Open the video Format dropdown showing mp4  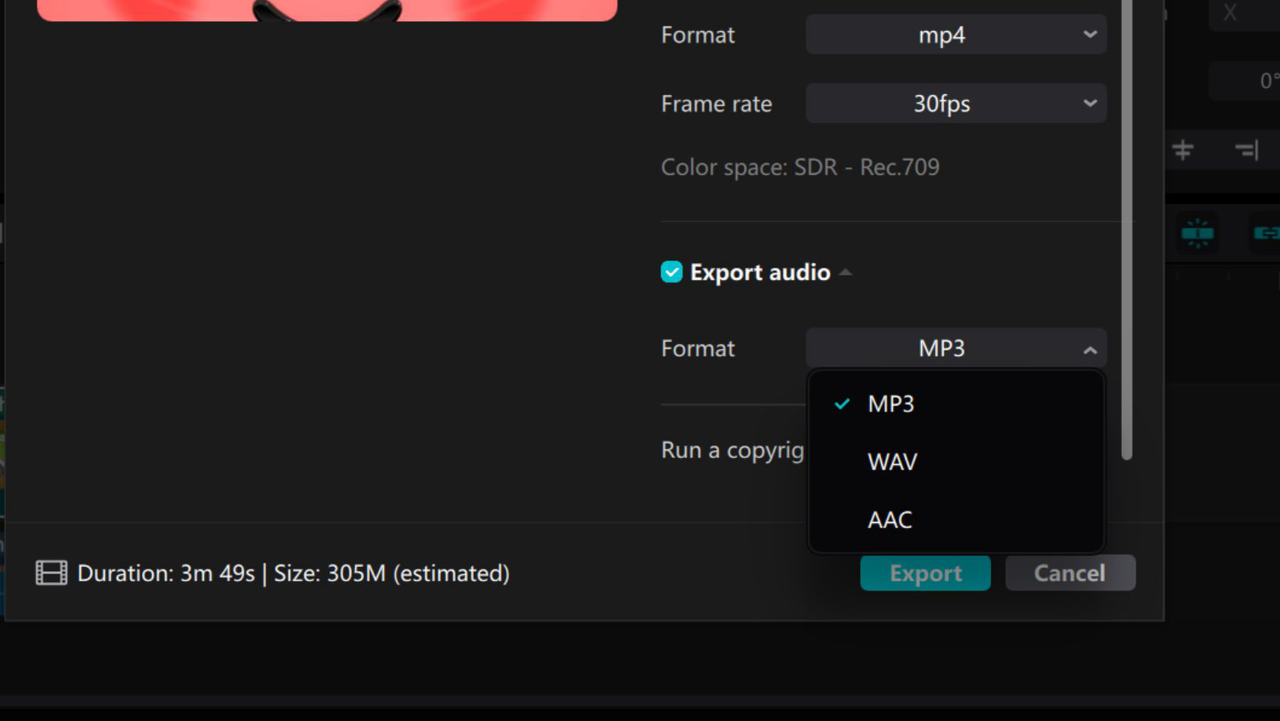point(955,34)
